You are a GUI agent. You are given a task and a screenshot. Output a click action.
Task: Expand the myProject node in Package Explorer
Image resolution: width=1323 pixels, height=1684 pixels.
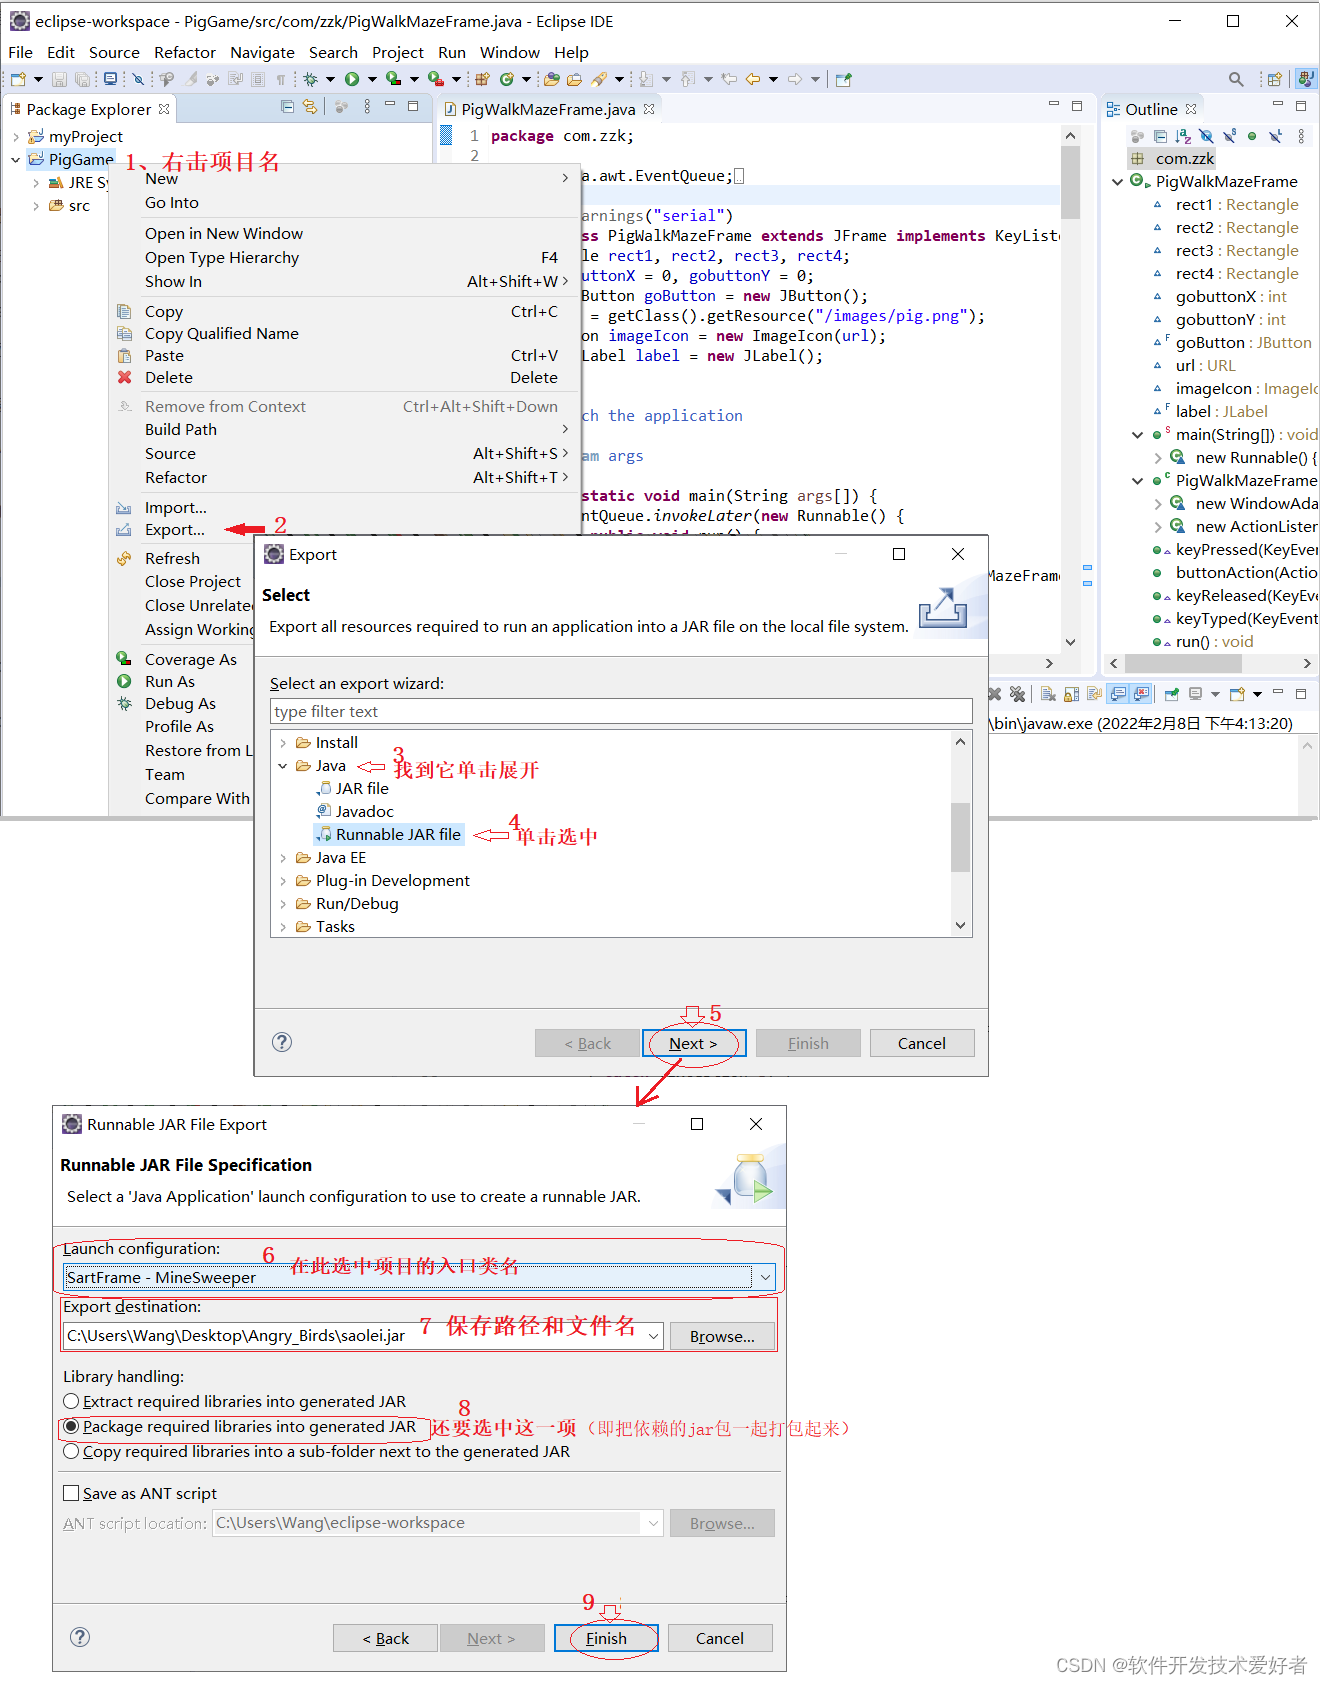(x=16, y=137)
